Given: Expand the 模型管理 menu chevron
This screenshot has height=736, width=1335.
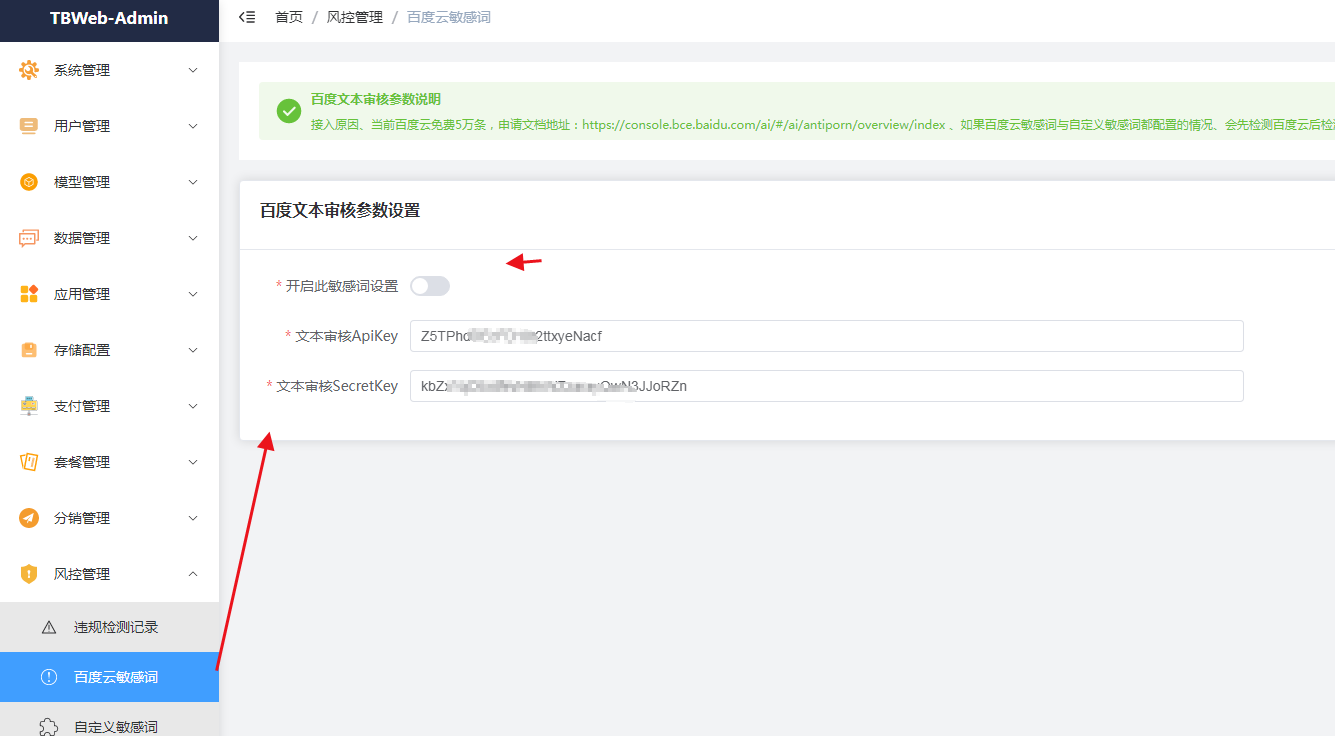Looking at the screenshot, I should click(193, 182).
